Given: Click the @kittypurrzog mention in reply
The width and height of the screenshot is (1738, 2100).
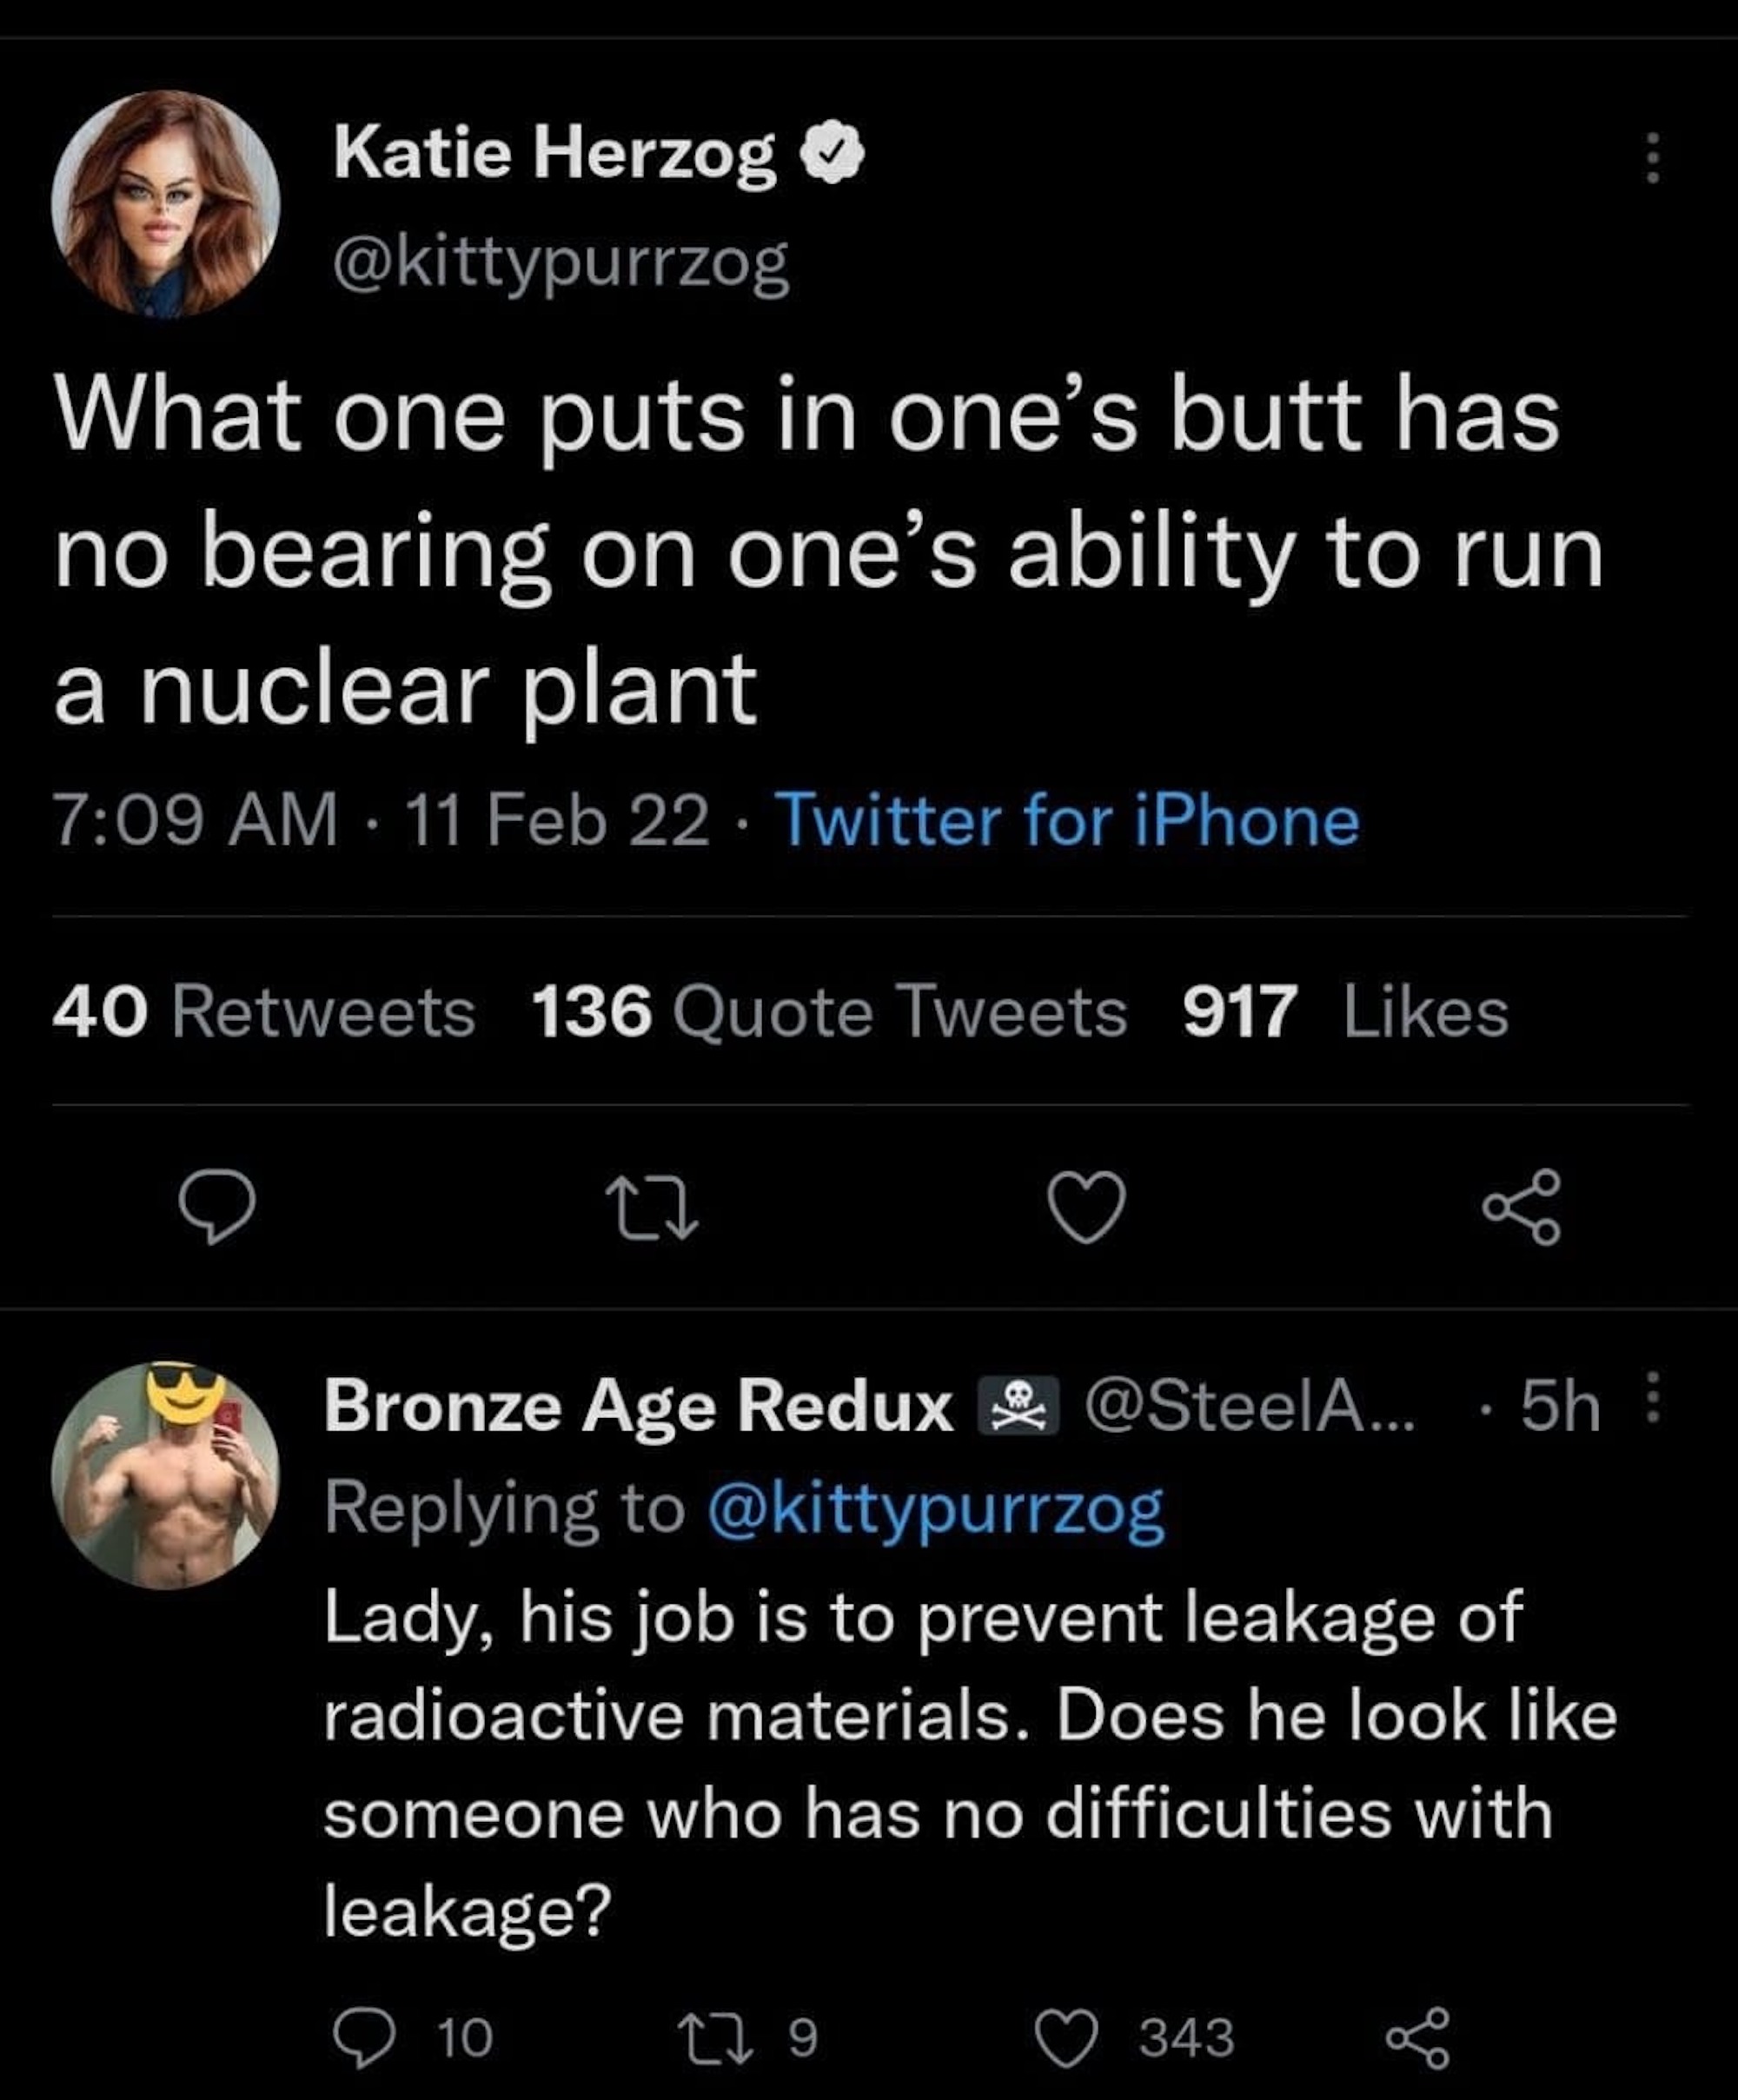Looking at the screenshot, I should 936,1508.
